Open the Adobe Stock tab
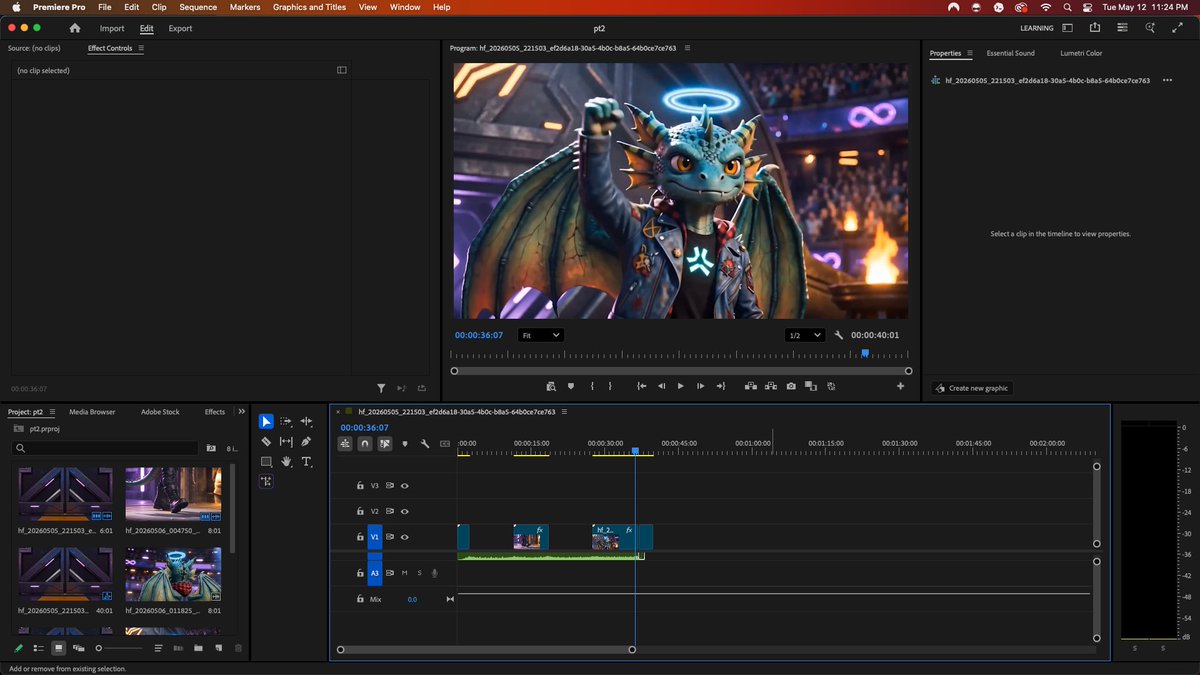1200x675 pixels. [x=160, y=412]
